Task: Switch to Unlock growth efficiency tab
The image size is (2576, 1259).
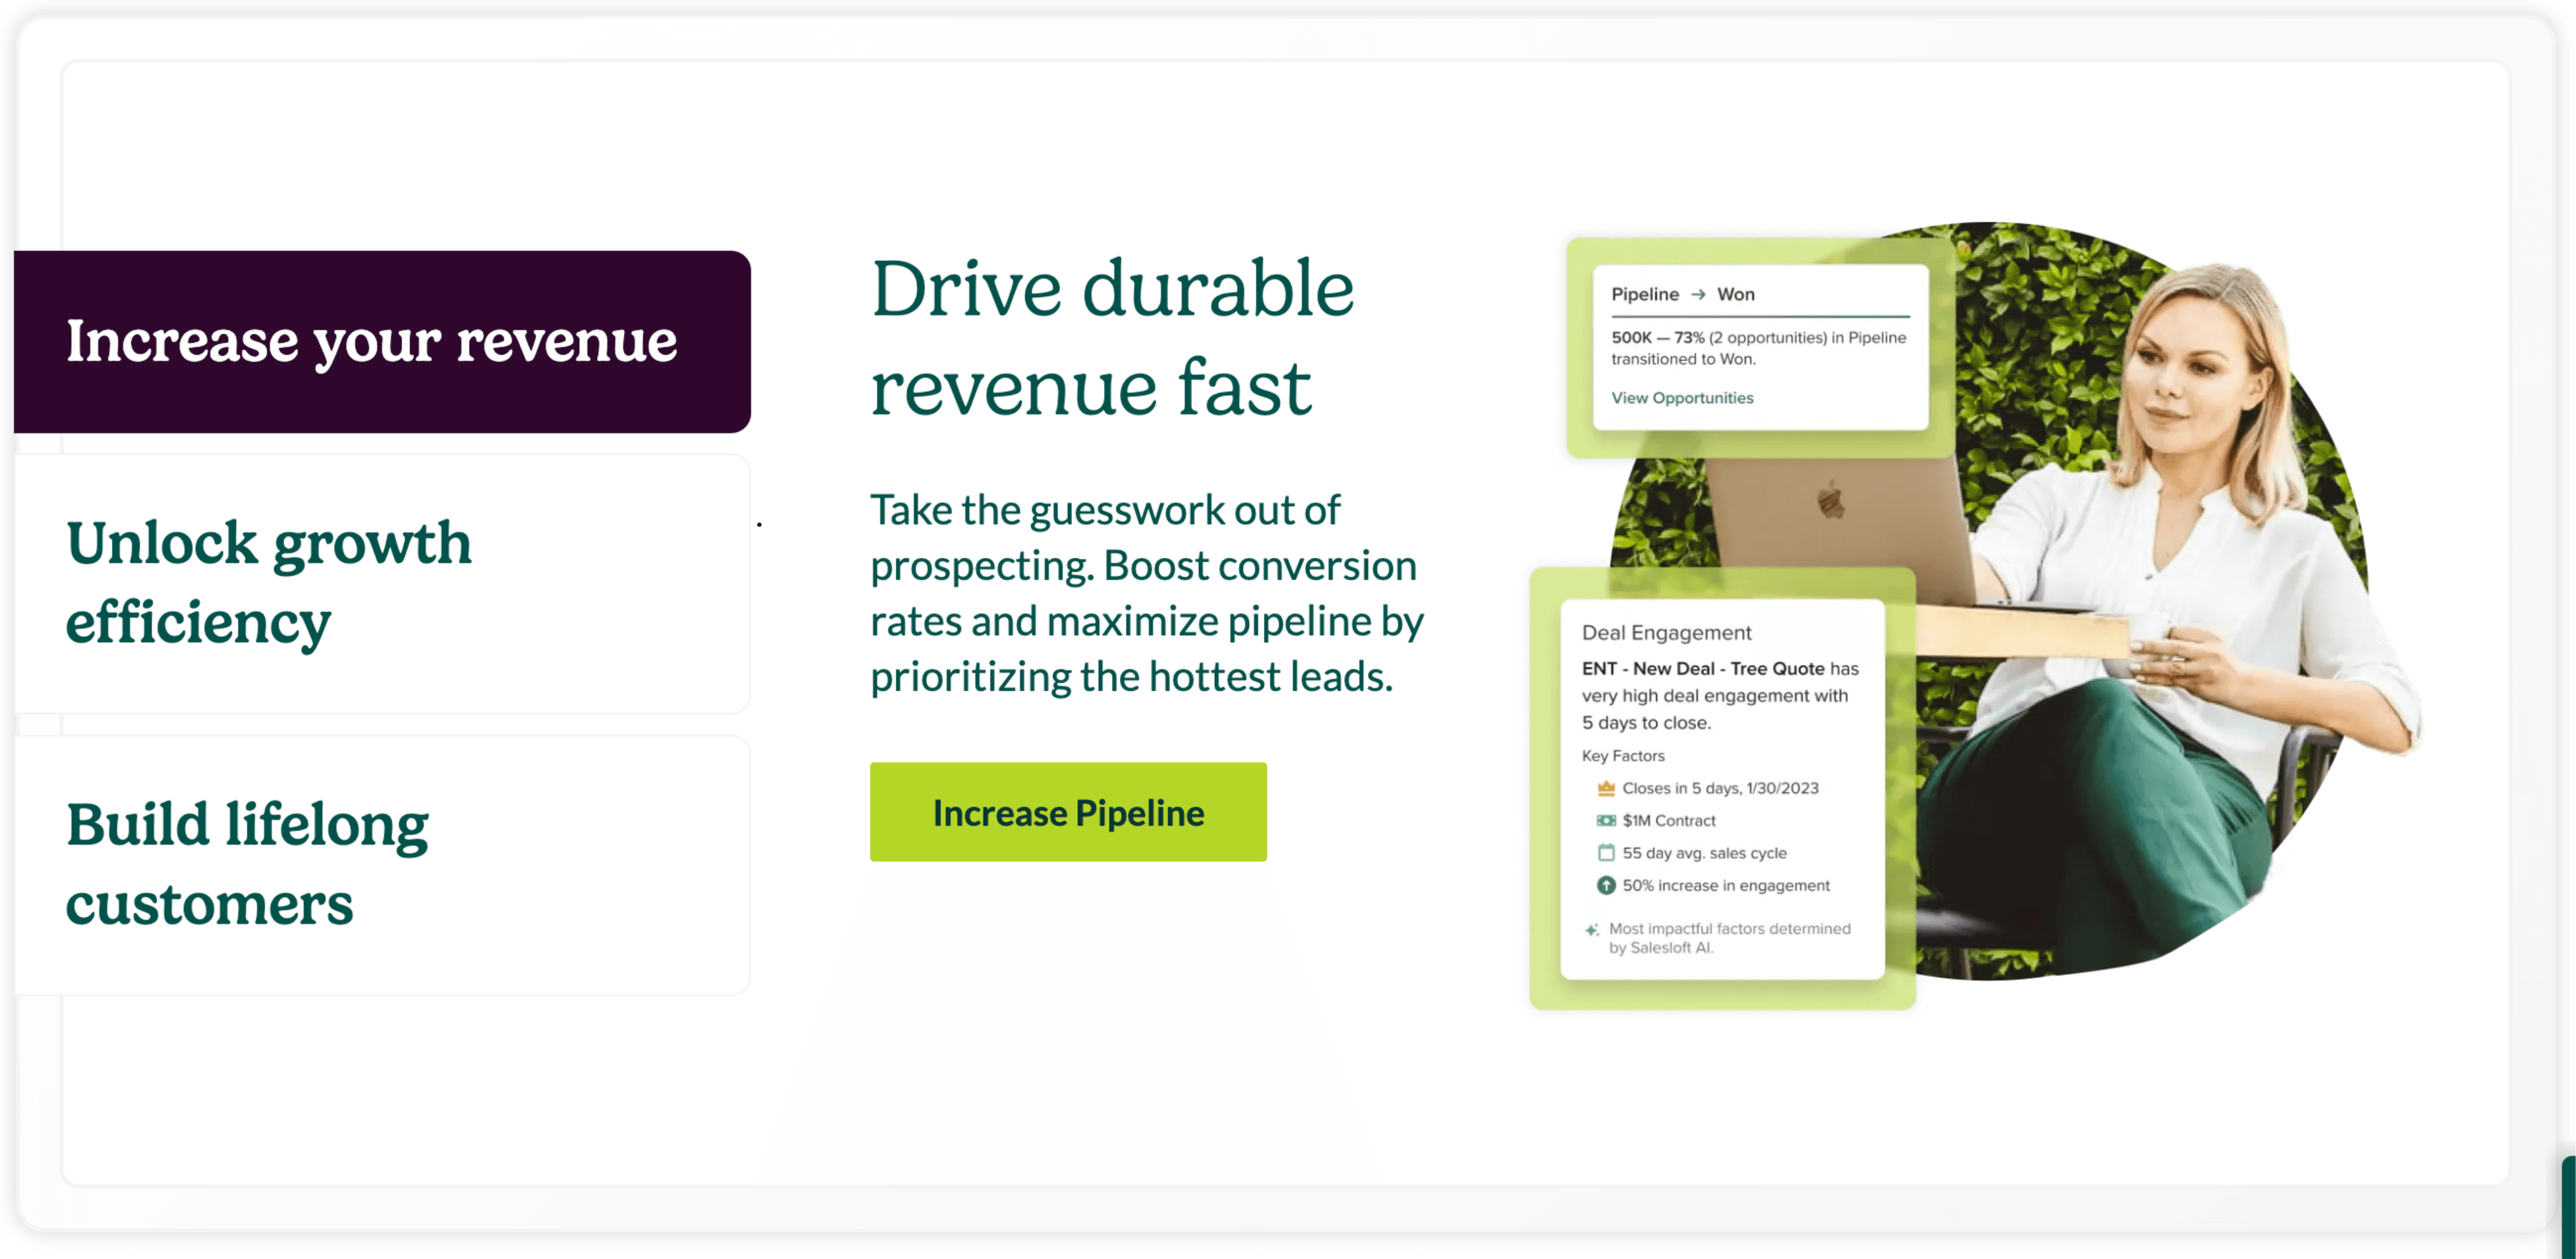Action: click(x=381, y=583)
